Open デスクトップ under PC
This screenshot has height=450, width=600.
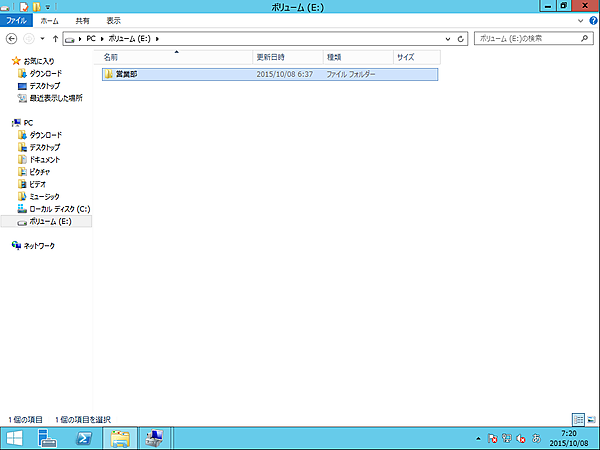pos(39,147)
